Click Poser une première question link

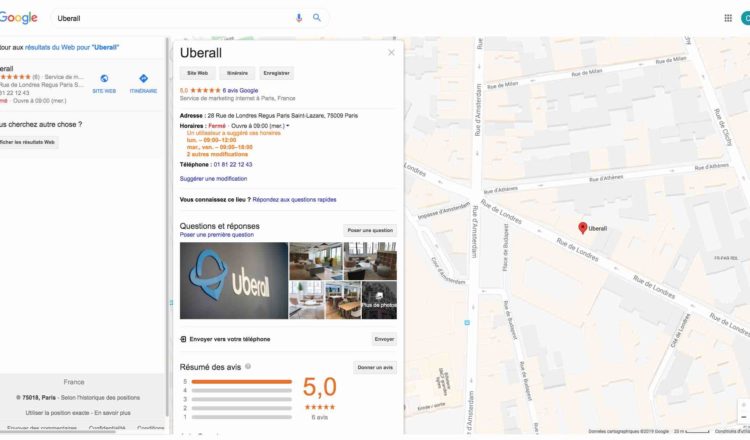217,235
